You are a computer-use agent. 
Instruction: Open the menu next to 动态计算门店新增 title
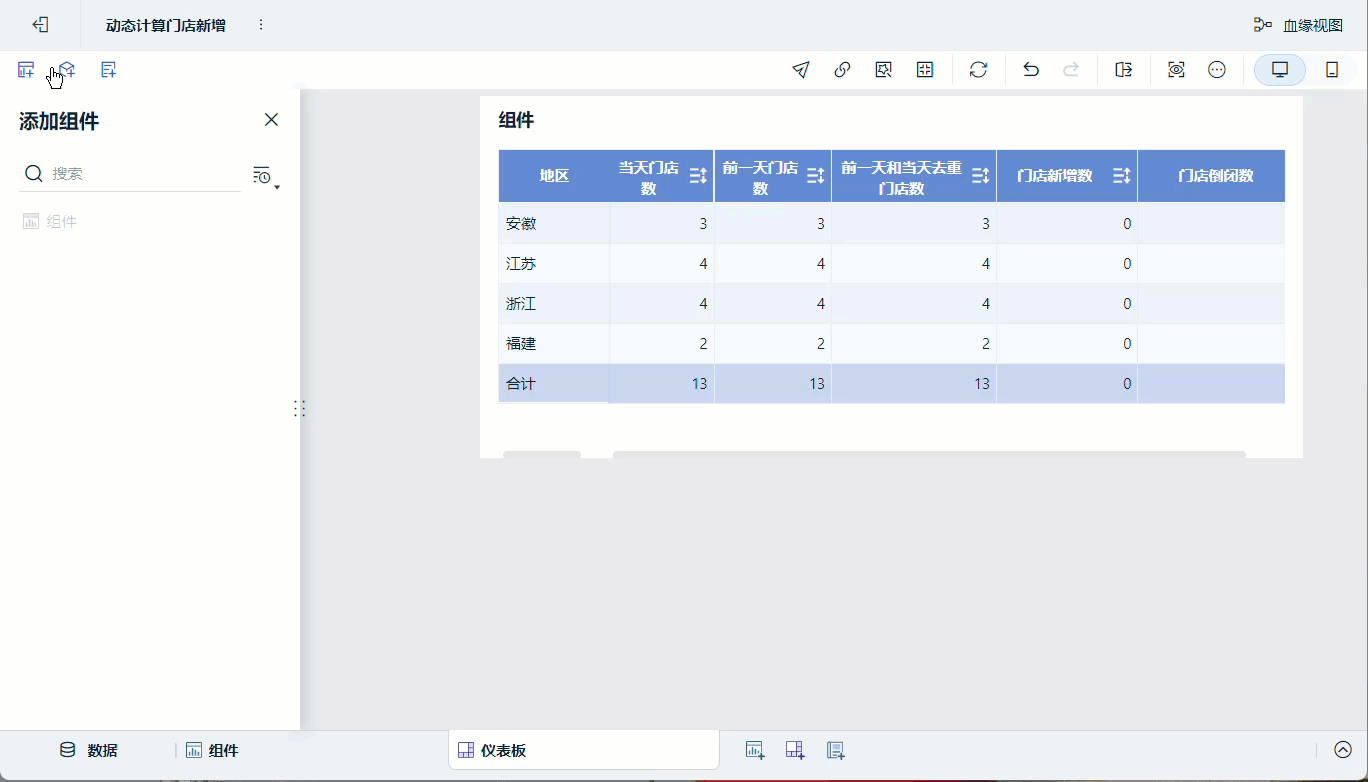[x=260, y=24]
